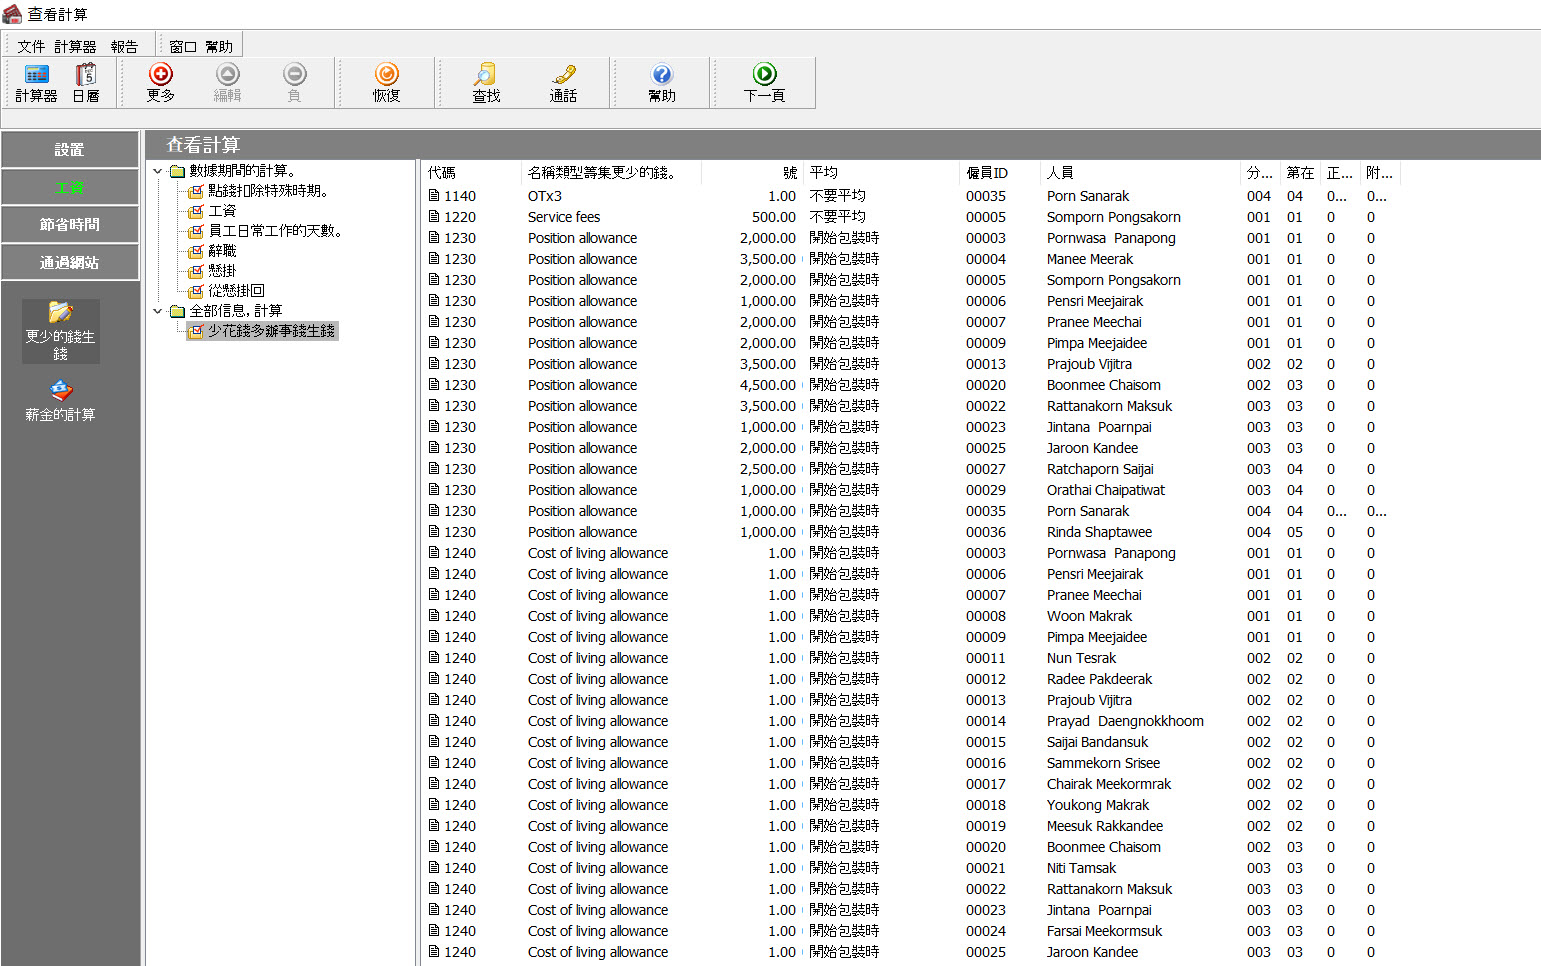Click the red 更多 add button

pyautogui.click(x=160, y=82)
